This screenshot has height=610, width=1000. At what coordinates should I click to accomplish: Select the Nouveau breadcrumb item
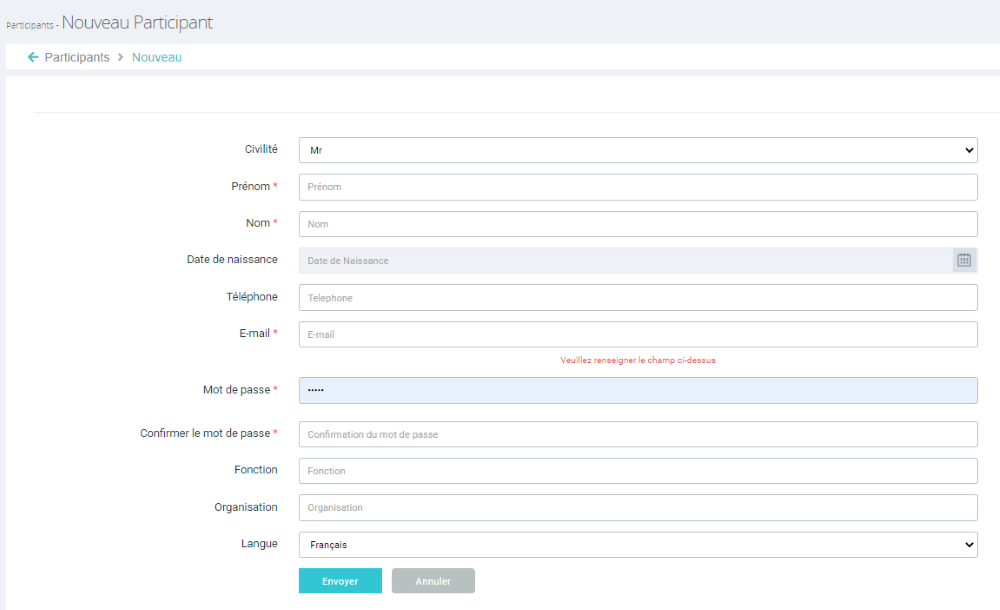pyautogui.click(x=157, y=57)
